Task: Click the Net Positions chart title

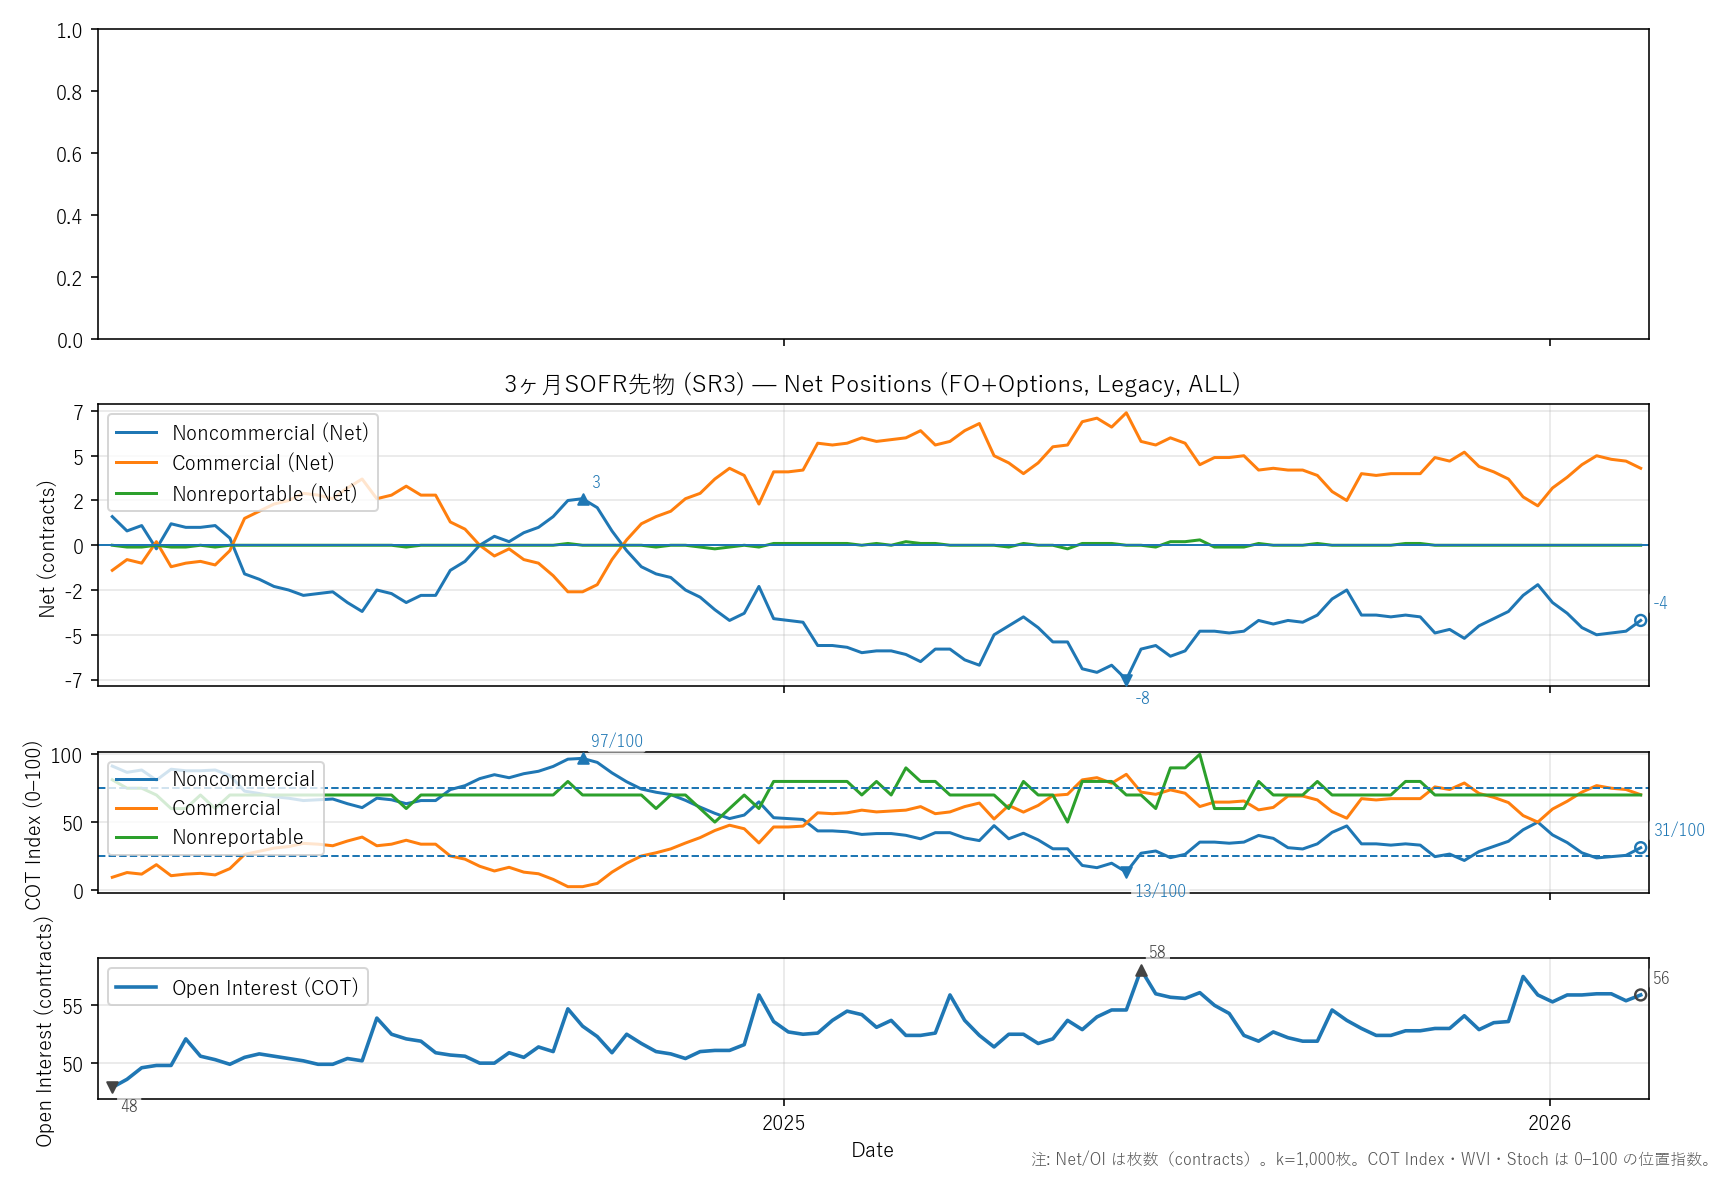Action: [872, 384]
